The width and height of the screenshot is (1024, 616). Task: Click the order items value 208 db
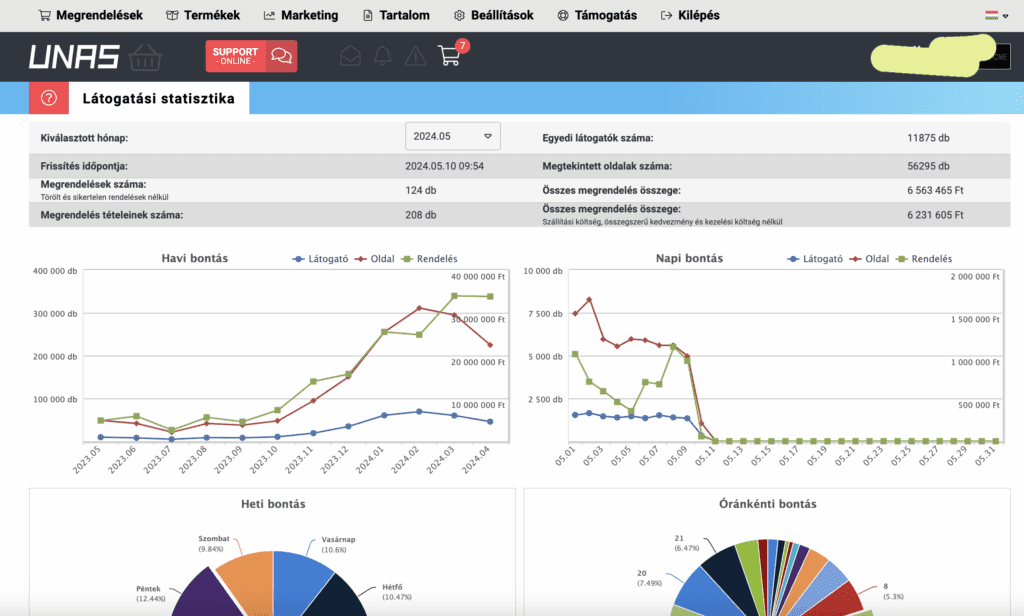(x=421, y=215)
